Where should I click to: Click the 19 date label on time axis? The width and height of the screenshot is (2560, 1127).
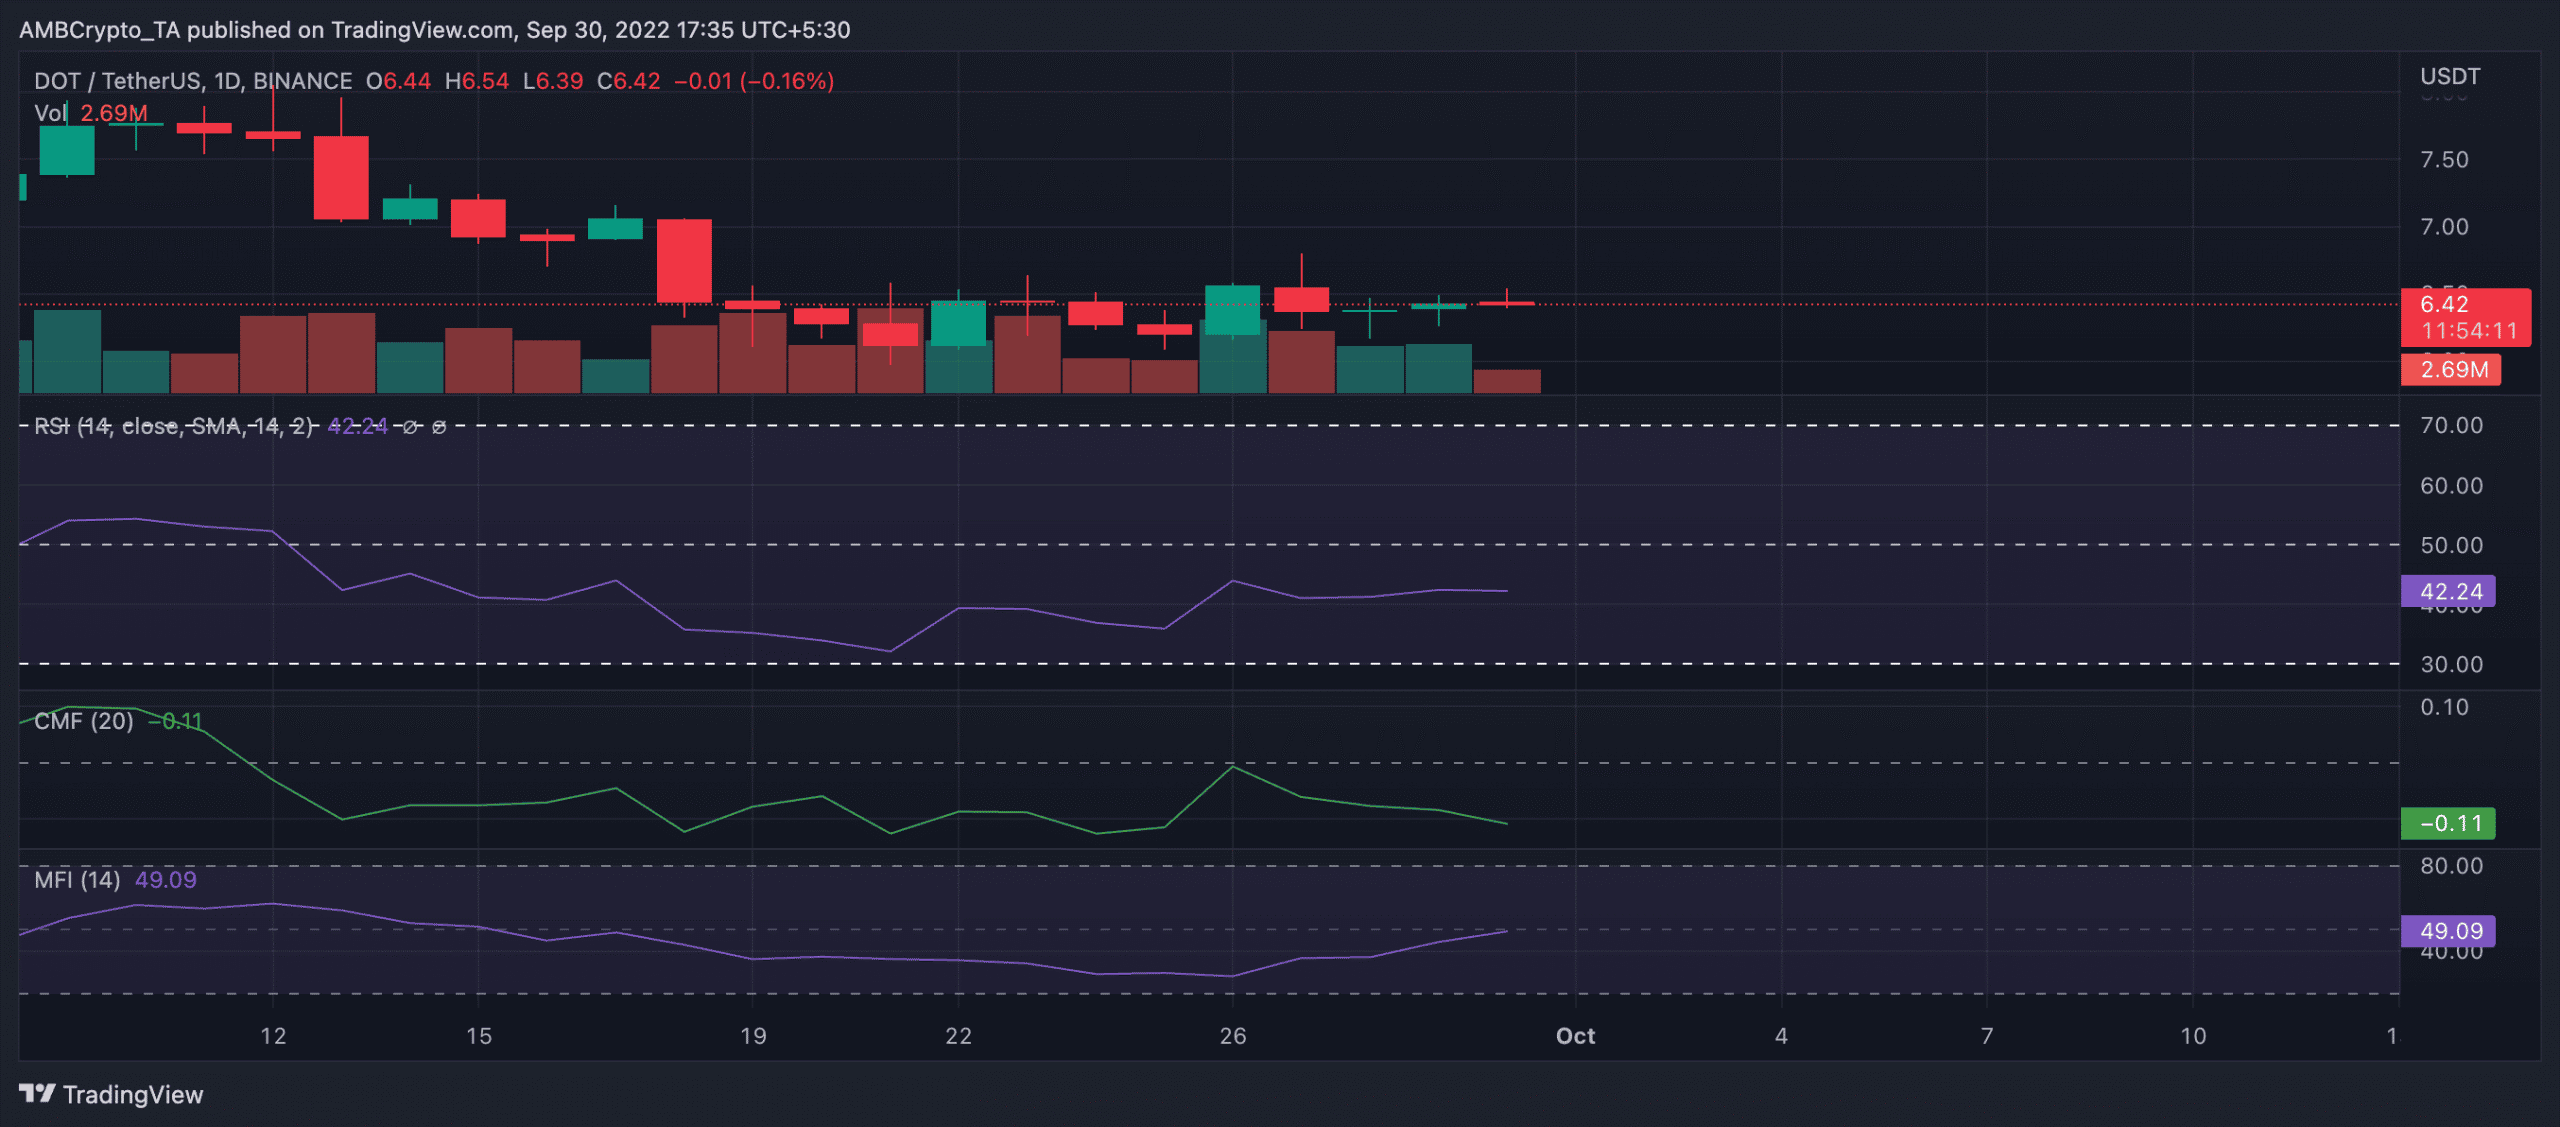[753, 1036]
